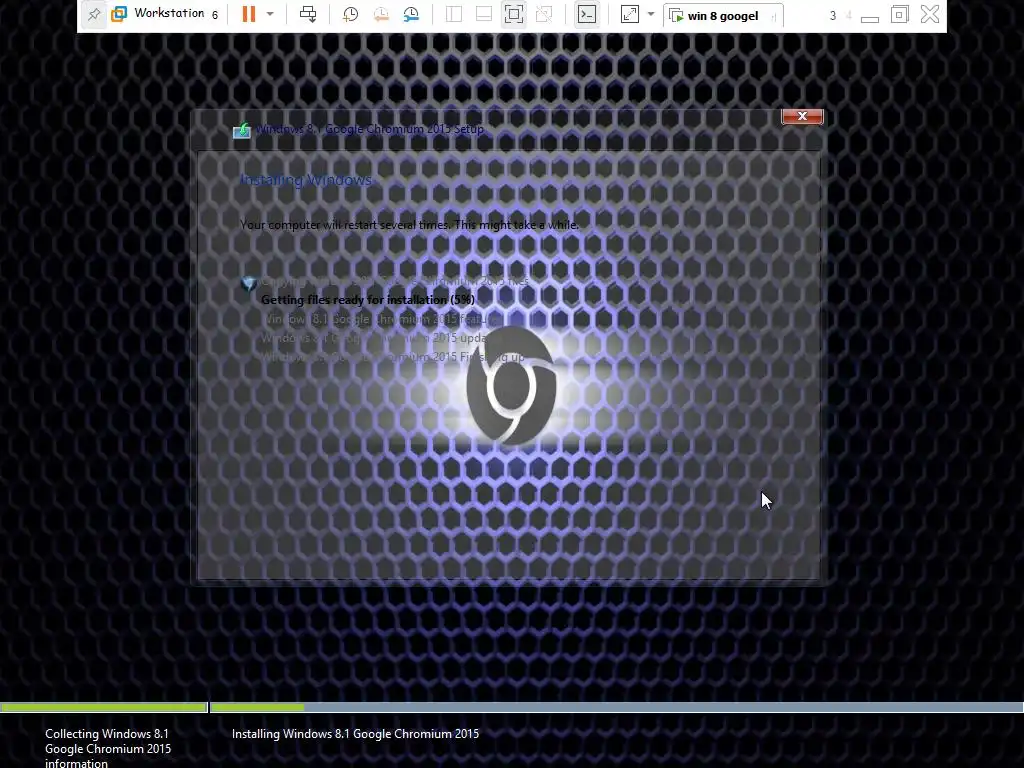Image resolution: width=1024 pixels, height=768 pixels.
Task: Click the first completed progress bar segment
Action: (x=103, y=707)
